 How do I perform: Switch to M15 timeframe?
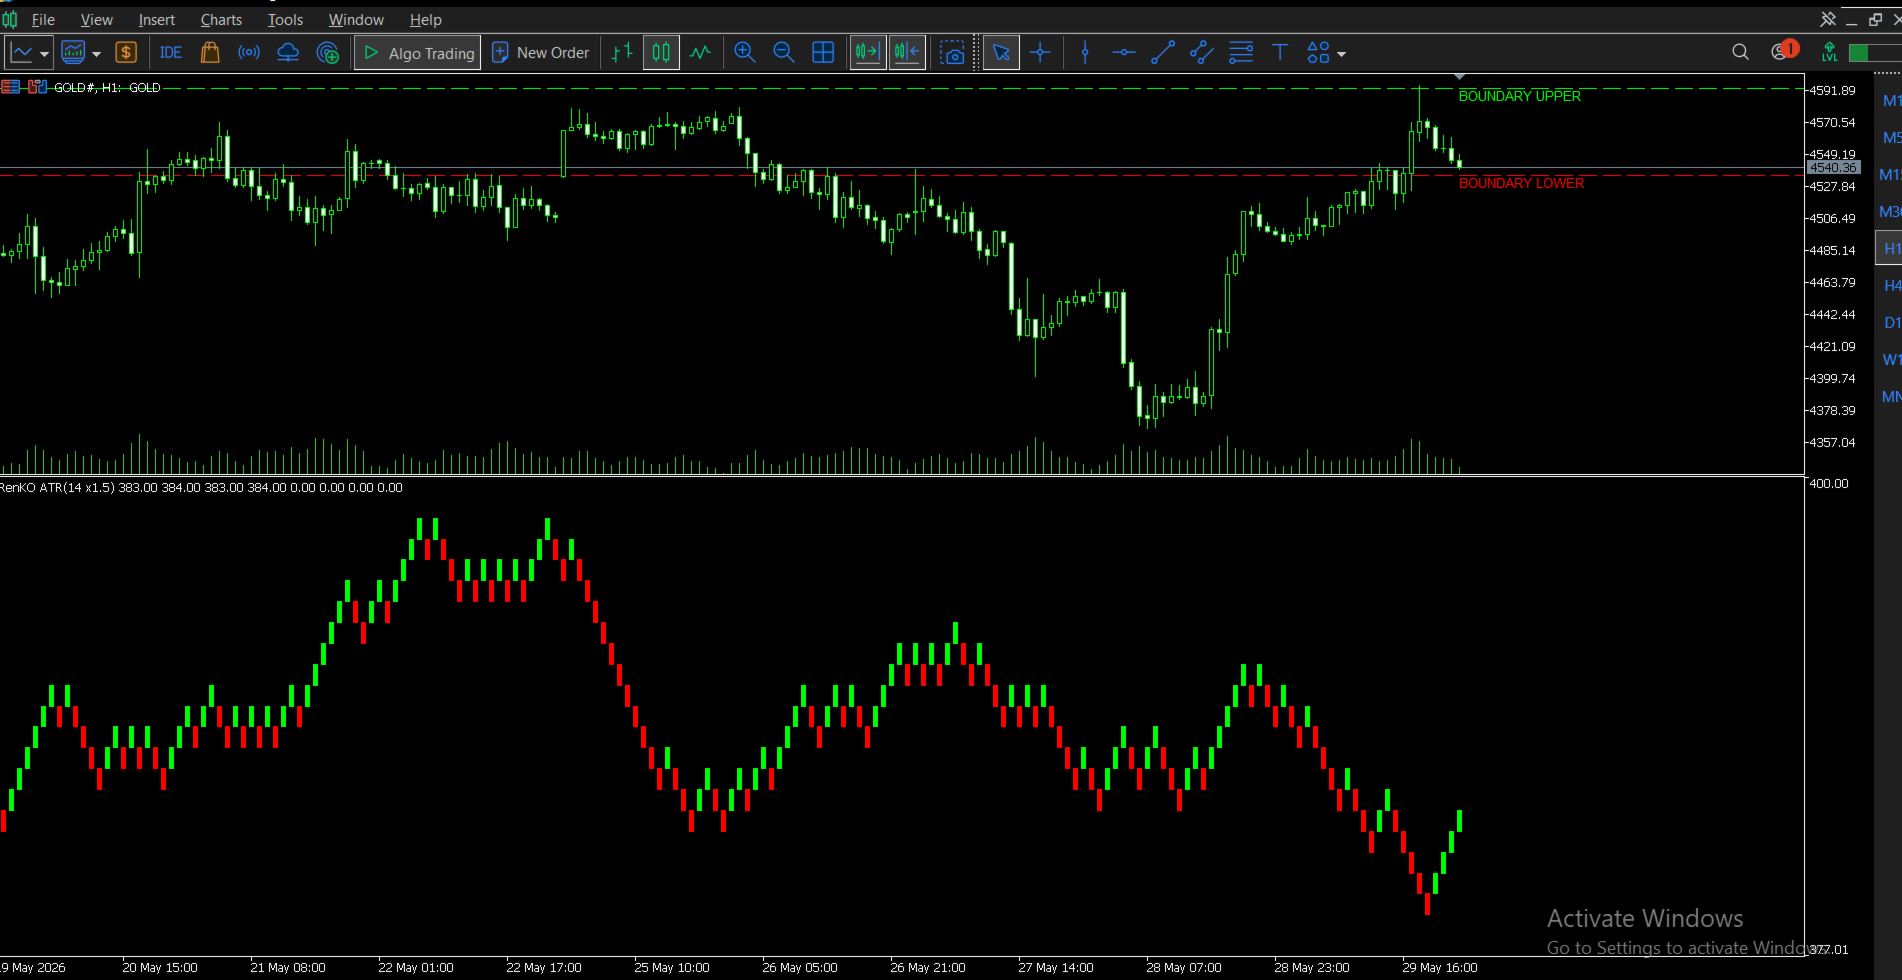click(x=1890, y=175)
